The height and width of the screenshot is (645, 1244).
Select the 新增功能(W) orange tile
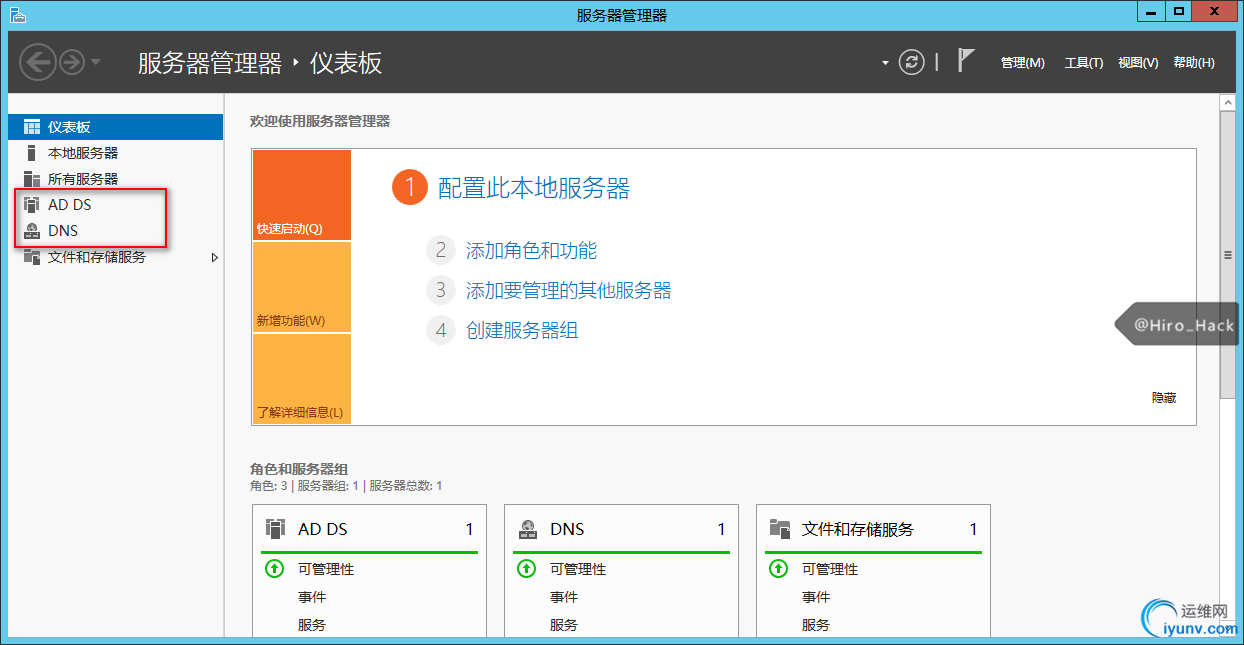[x=301, y=287]
